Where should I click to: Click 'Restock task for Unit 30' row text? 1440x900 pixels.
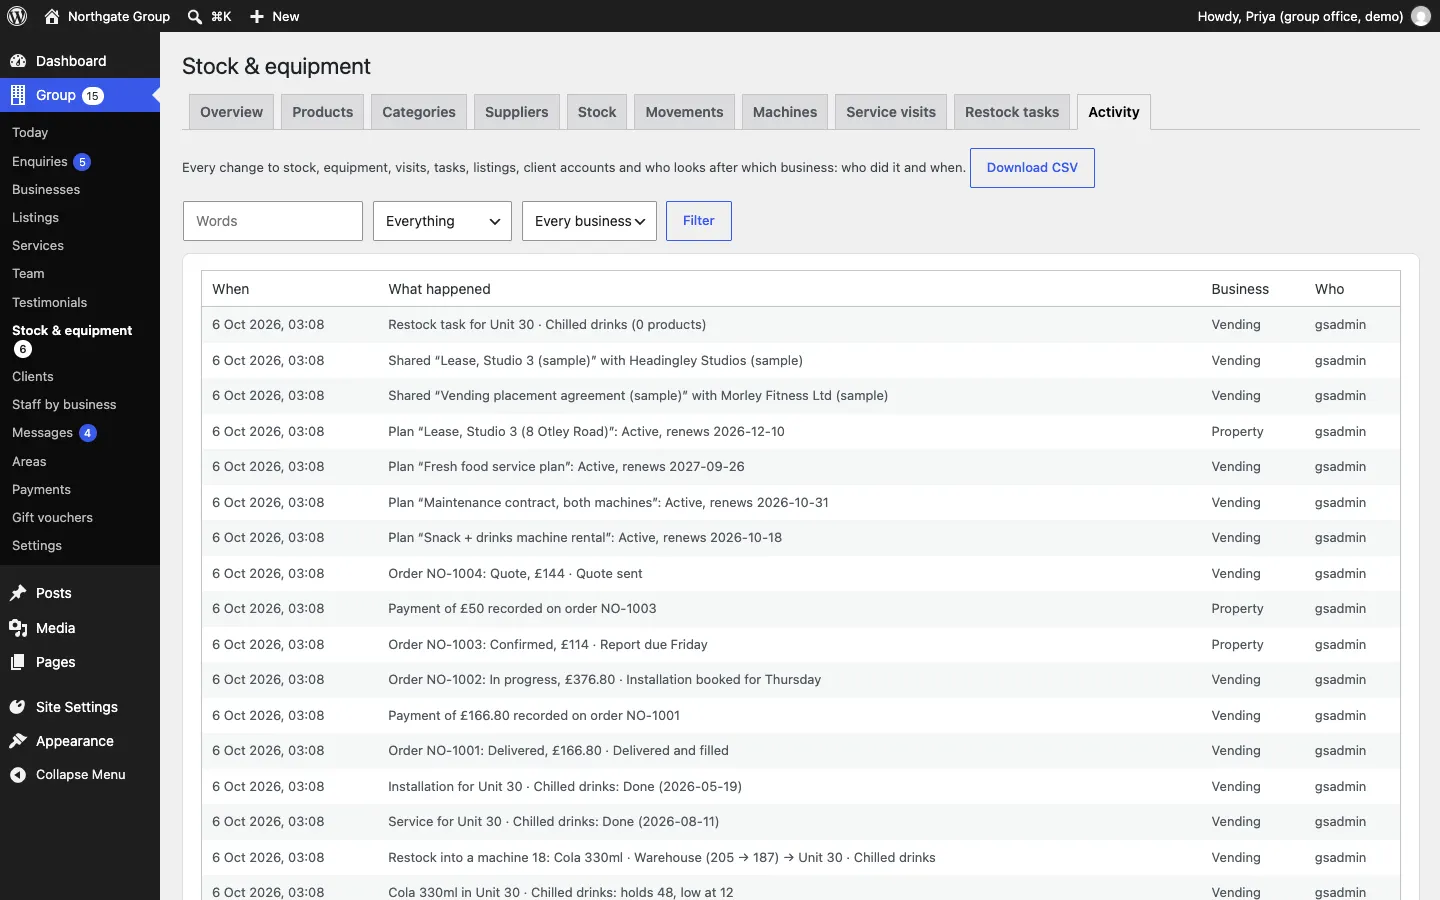(547, 324)
